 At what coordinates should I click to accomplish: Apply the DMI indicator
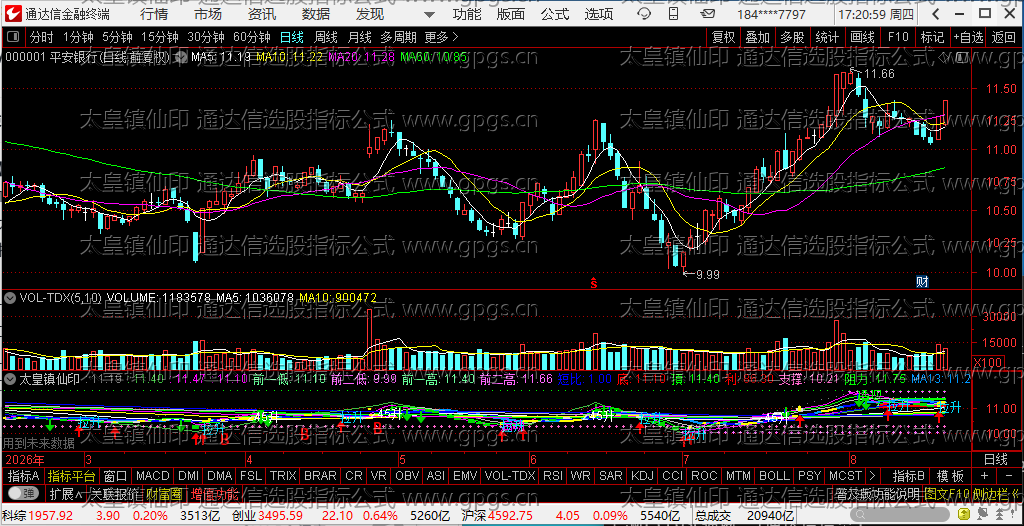pyautogui.click(x=188, y=476)
